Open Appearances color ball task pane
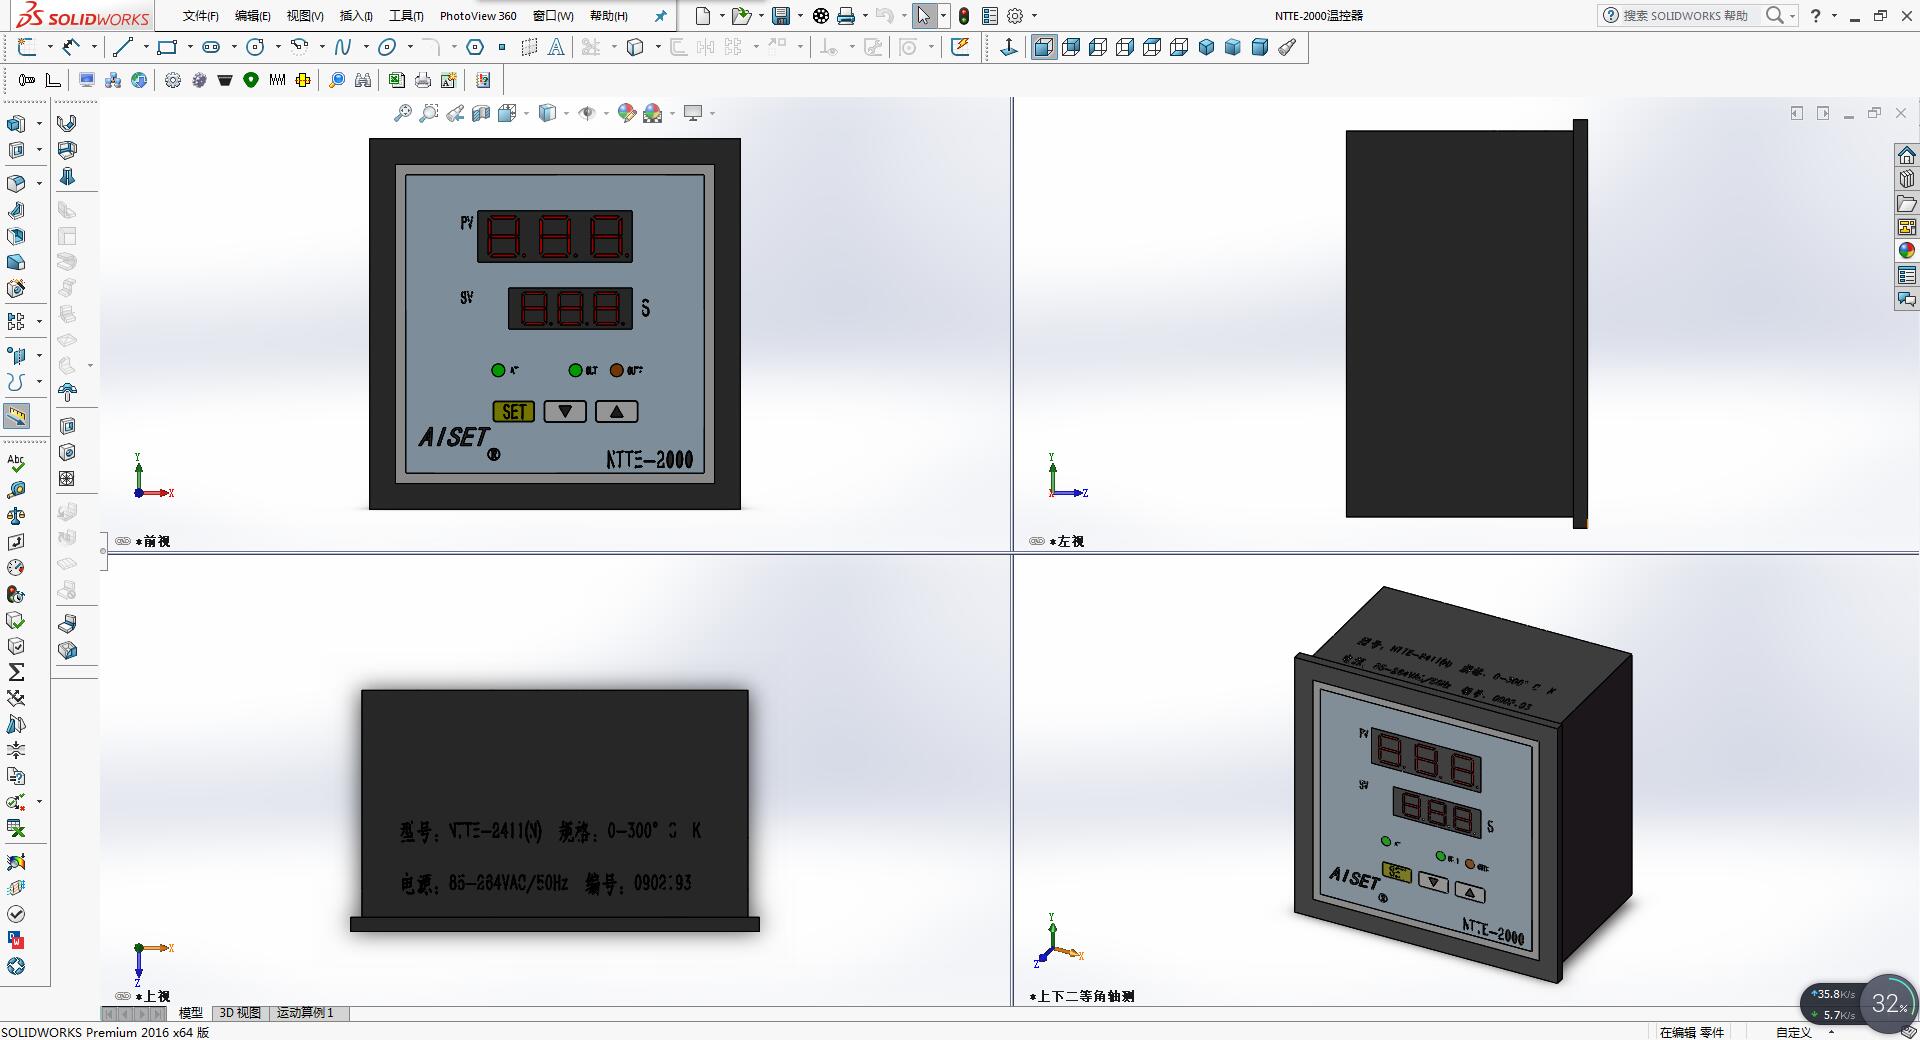The width and height of the screenshot is (1920, 1040). click(1907, 251)
